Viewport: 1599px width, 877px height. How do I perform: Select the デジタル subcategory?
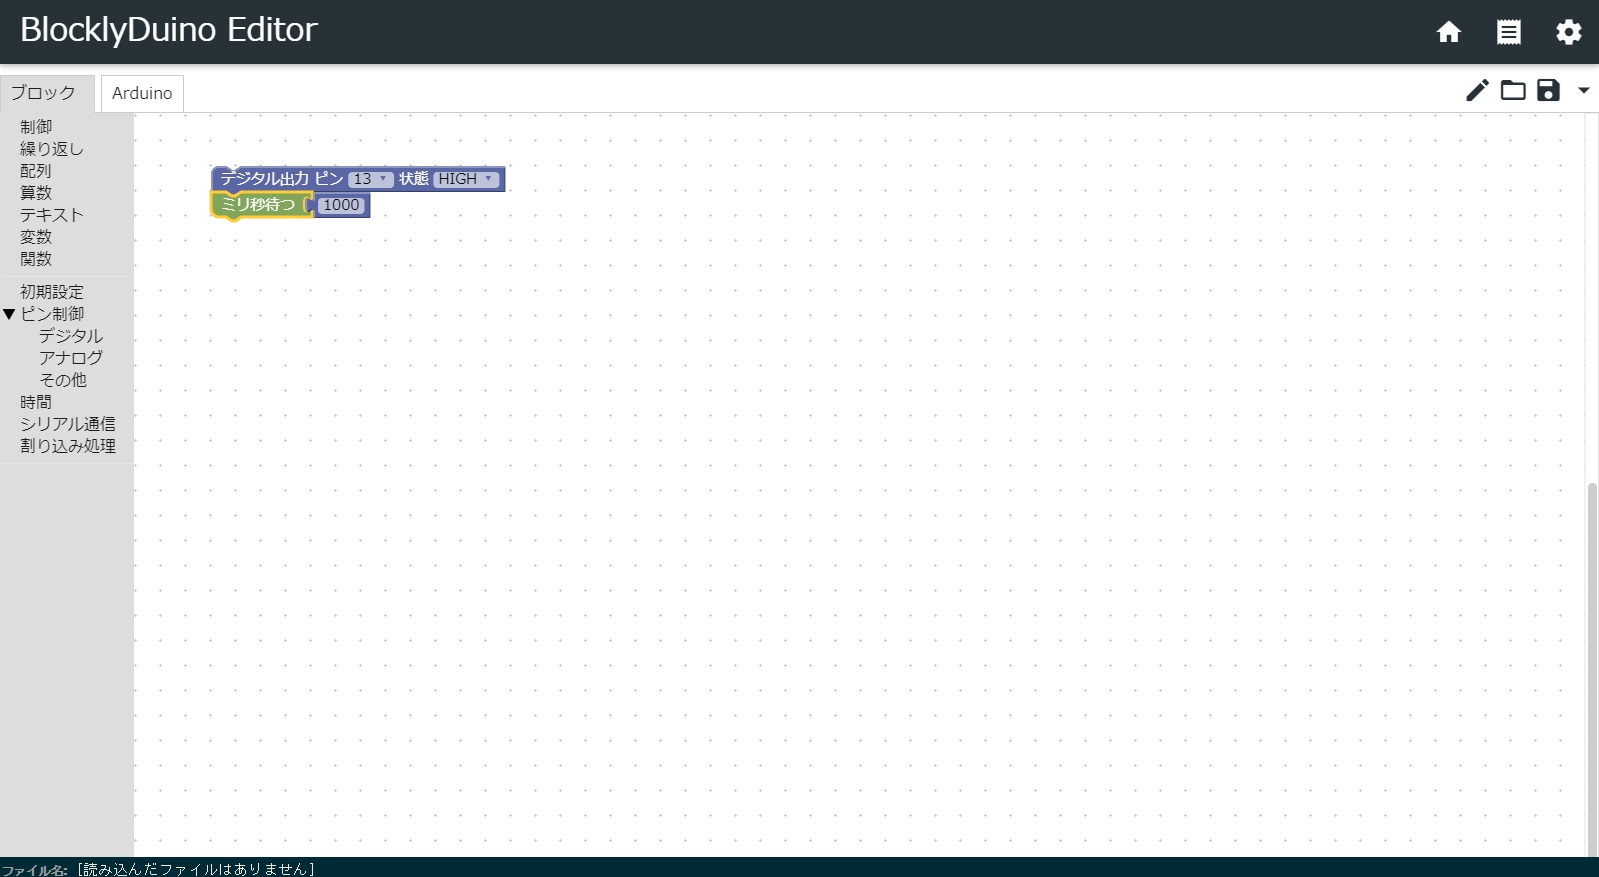tap(70, 336)
